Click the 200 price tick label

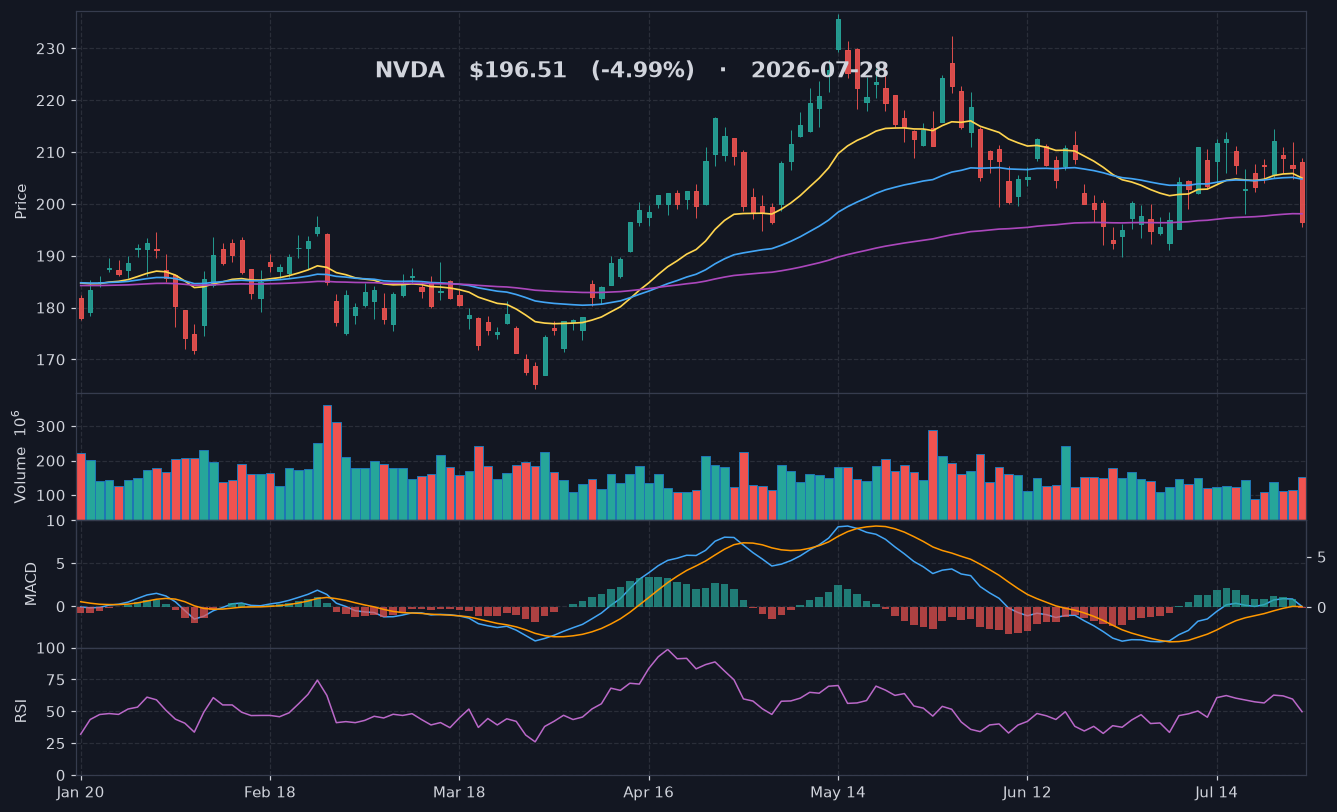[x=52, y=205]
